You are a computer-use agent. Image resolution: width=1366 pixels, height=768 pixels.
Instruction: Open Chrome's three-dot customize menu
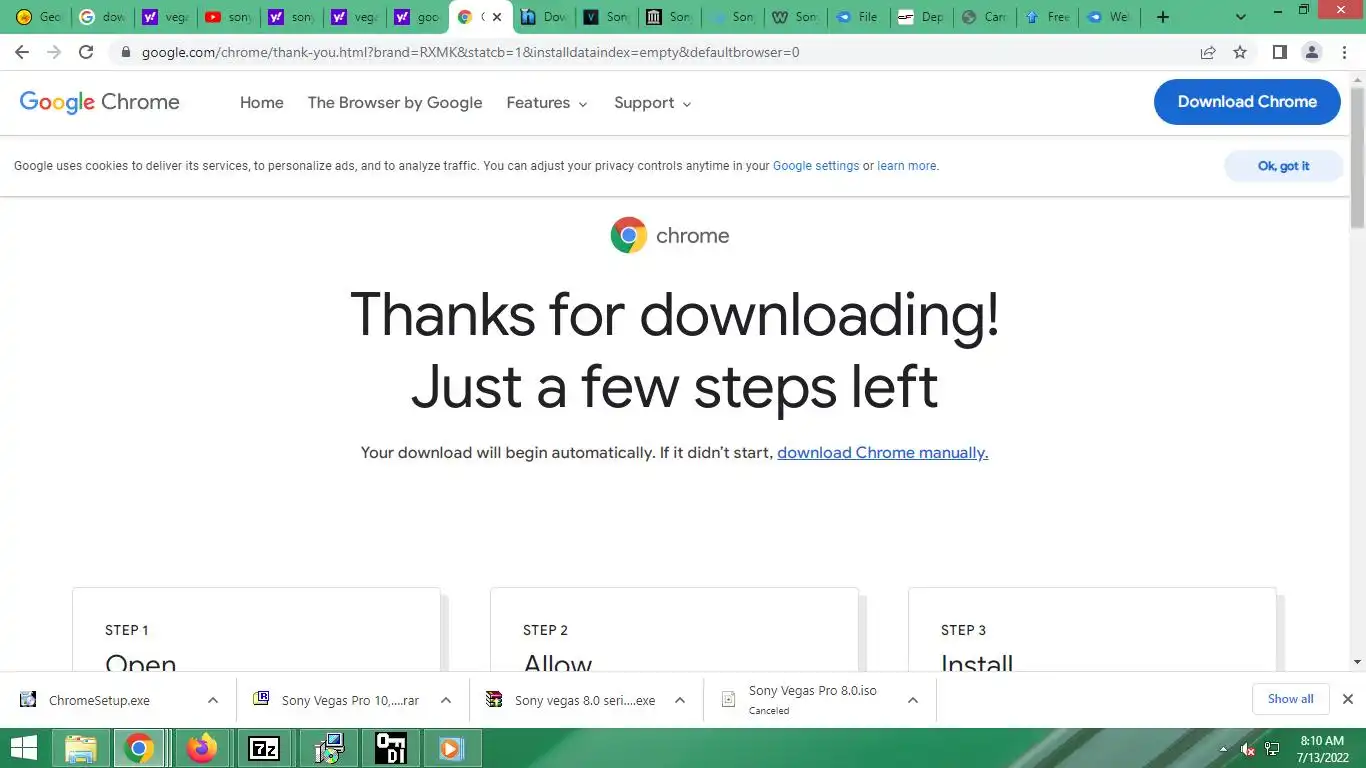click(1344, 52)
